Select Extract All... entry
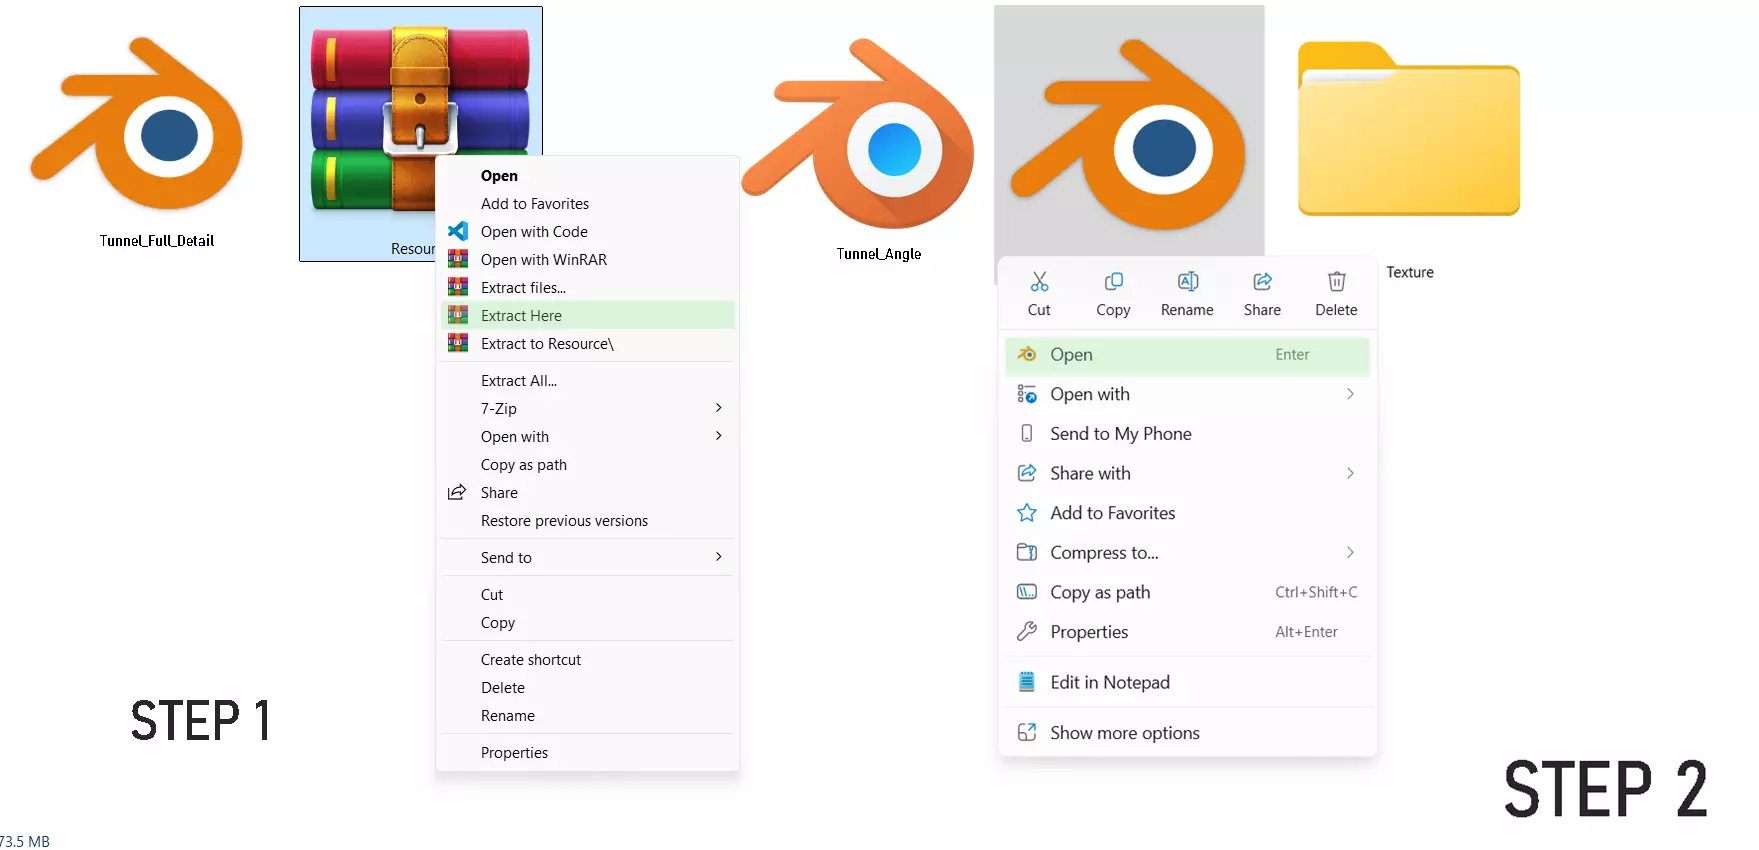Viewport: 1759px width, 850px height. 587,380
